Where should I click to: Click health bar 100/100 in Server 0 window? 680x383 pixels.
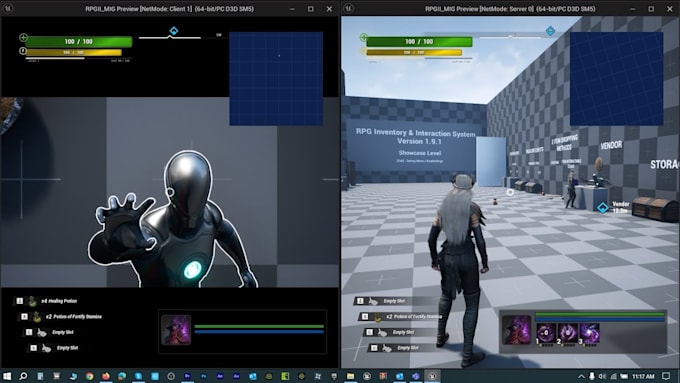[419, 42]
